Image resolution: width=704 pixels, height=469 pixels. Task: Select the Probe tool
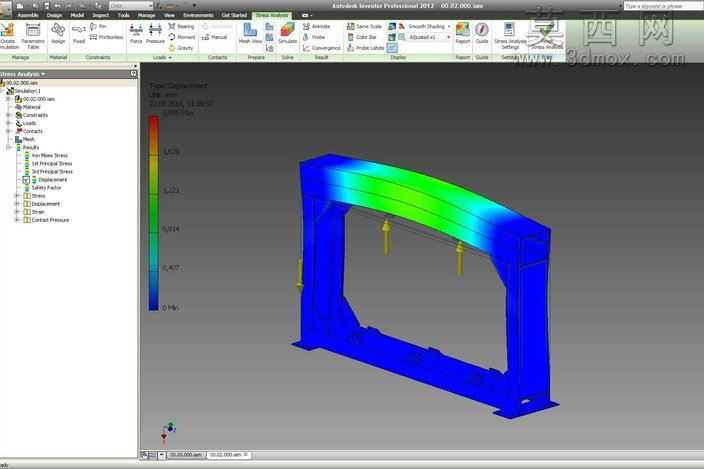(314, 37)
